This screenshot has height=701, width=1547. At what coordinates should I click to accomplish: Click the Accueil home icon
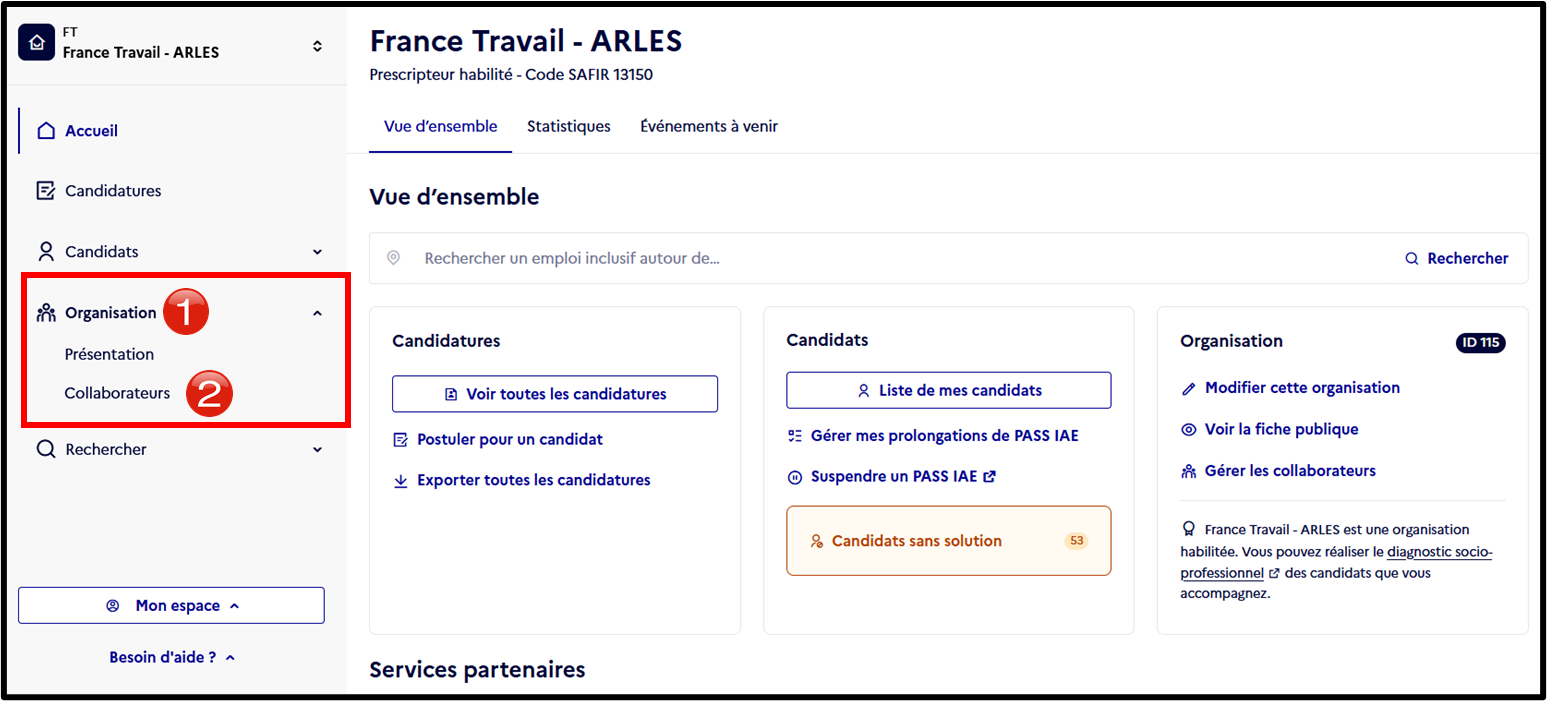[45, 131]
